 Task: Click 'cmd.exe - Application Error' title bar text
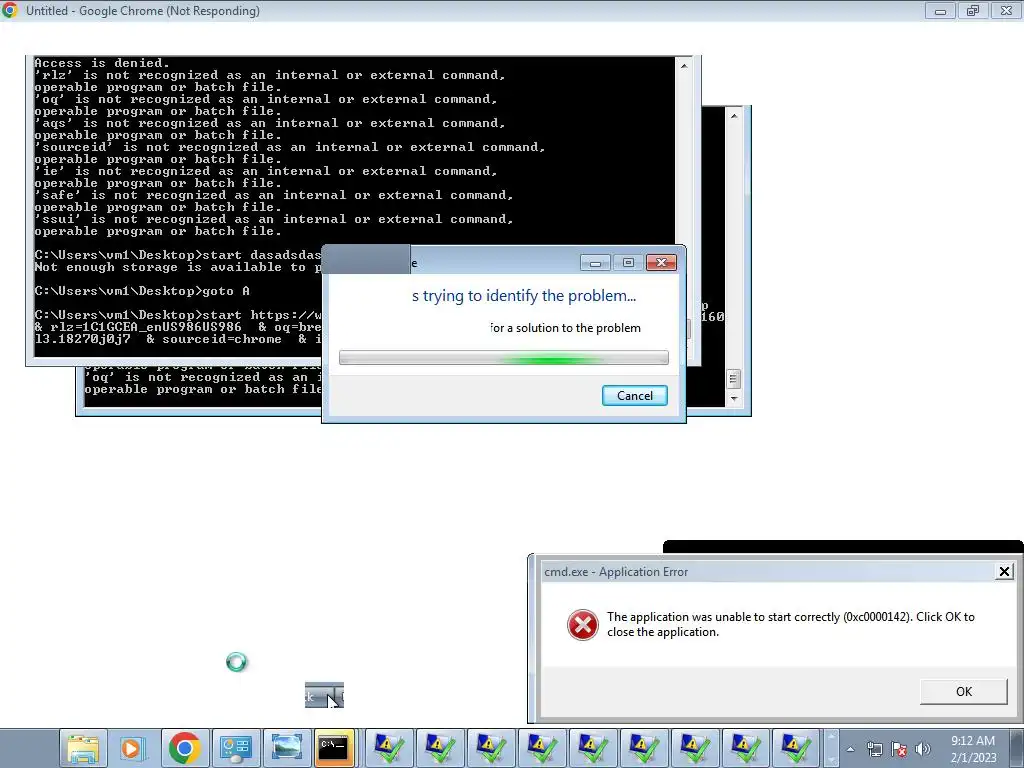[x=616, y=572]
